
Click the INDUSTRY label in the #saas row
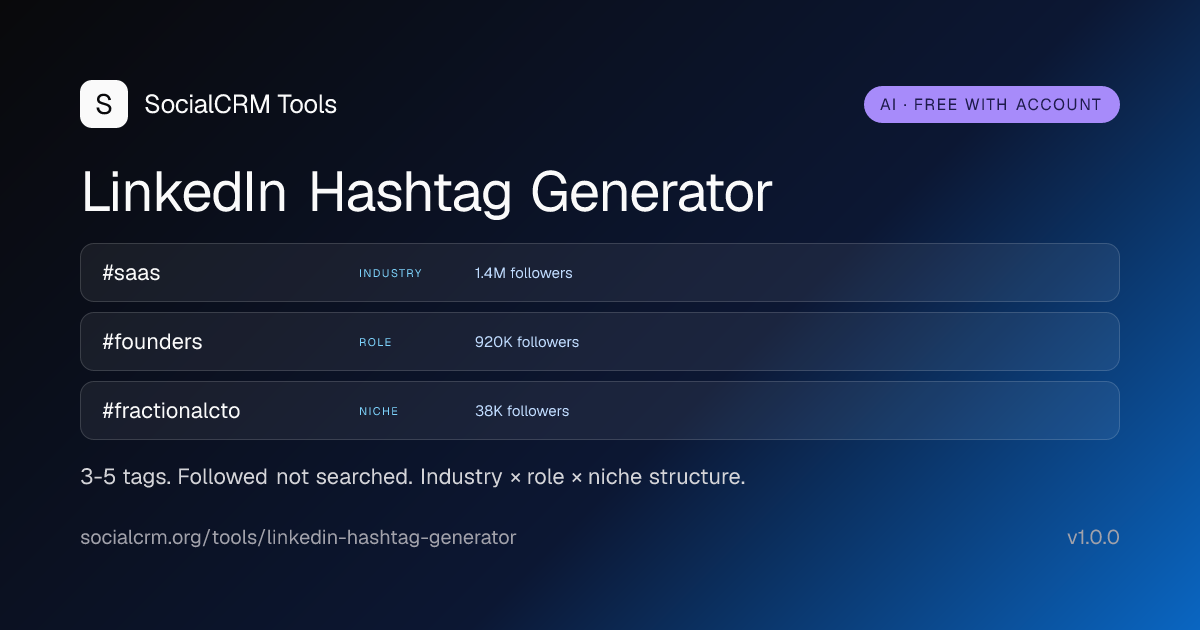coord(391,273)
